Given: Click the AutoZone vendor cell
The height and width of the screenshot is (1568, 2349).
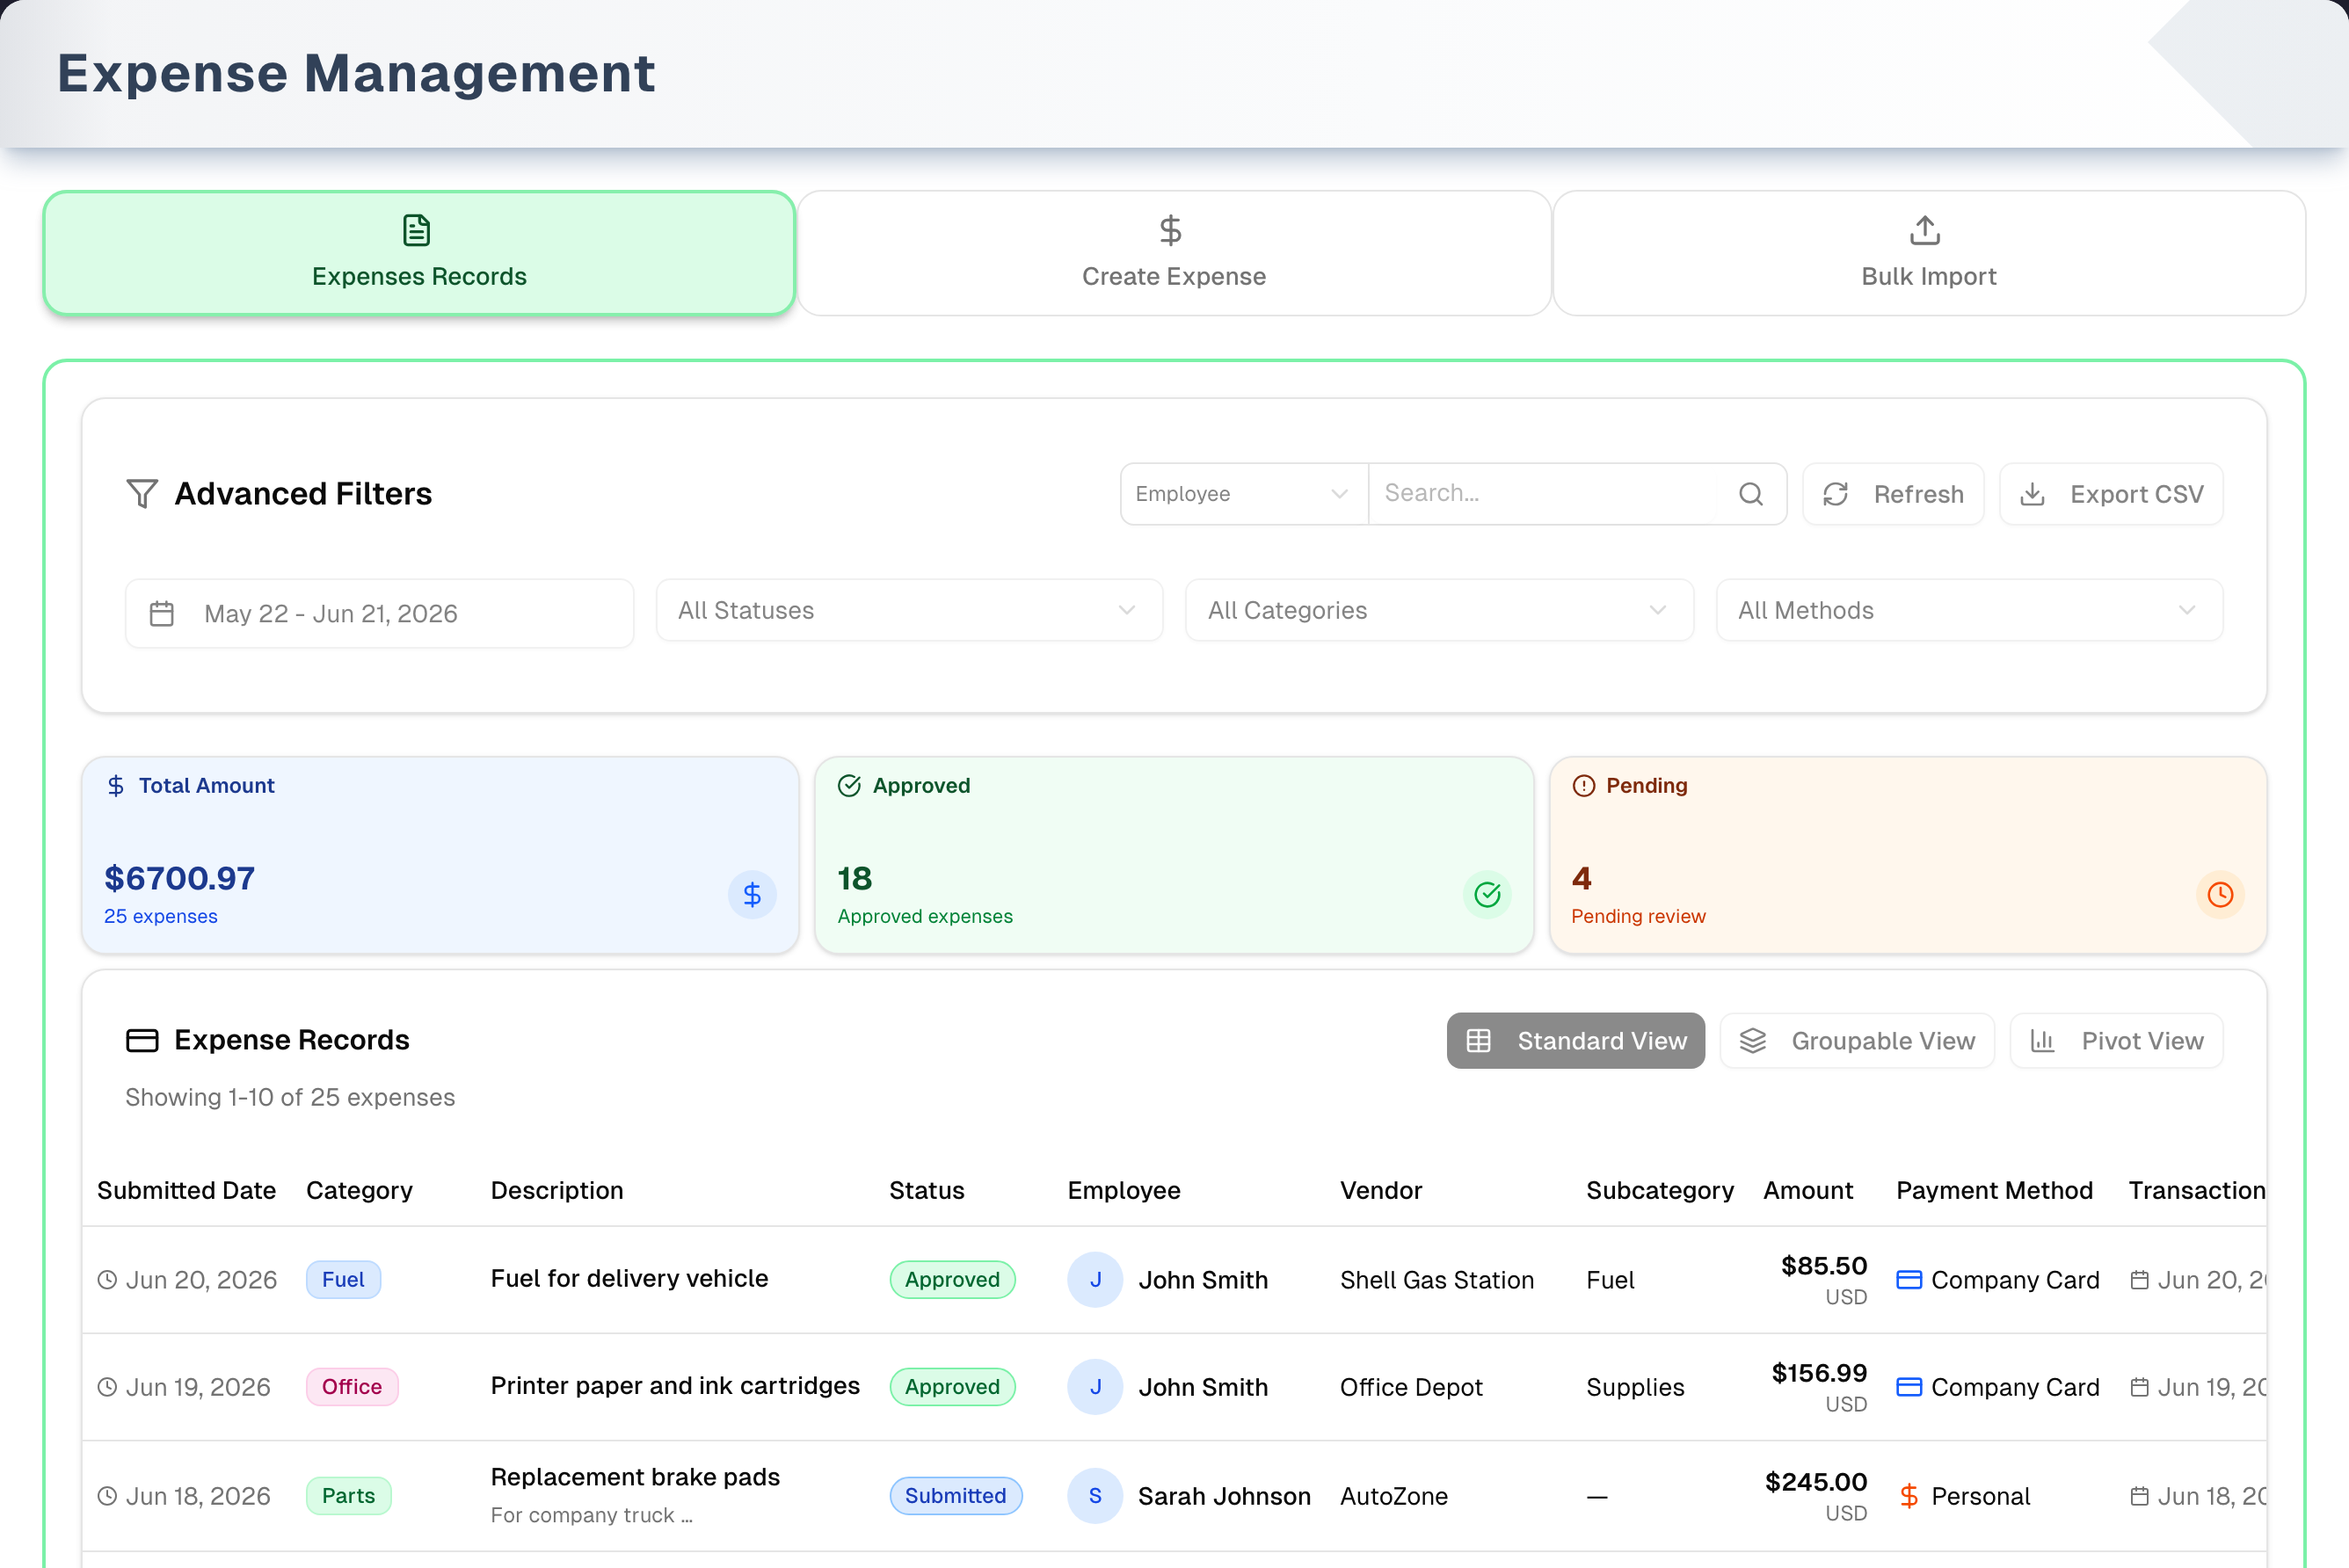Looking at the screenshot, I should point(1393,1495).
